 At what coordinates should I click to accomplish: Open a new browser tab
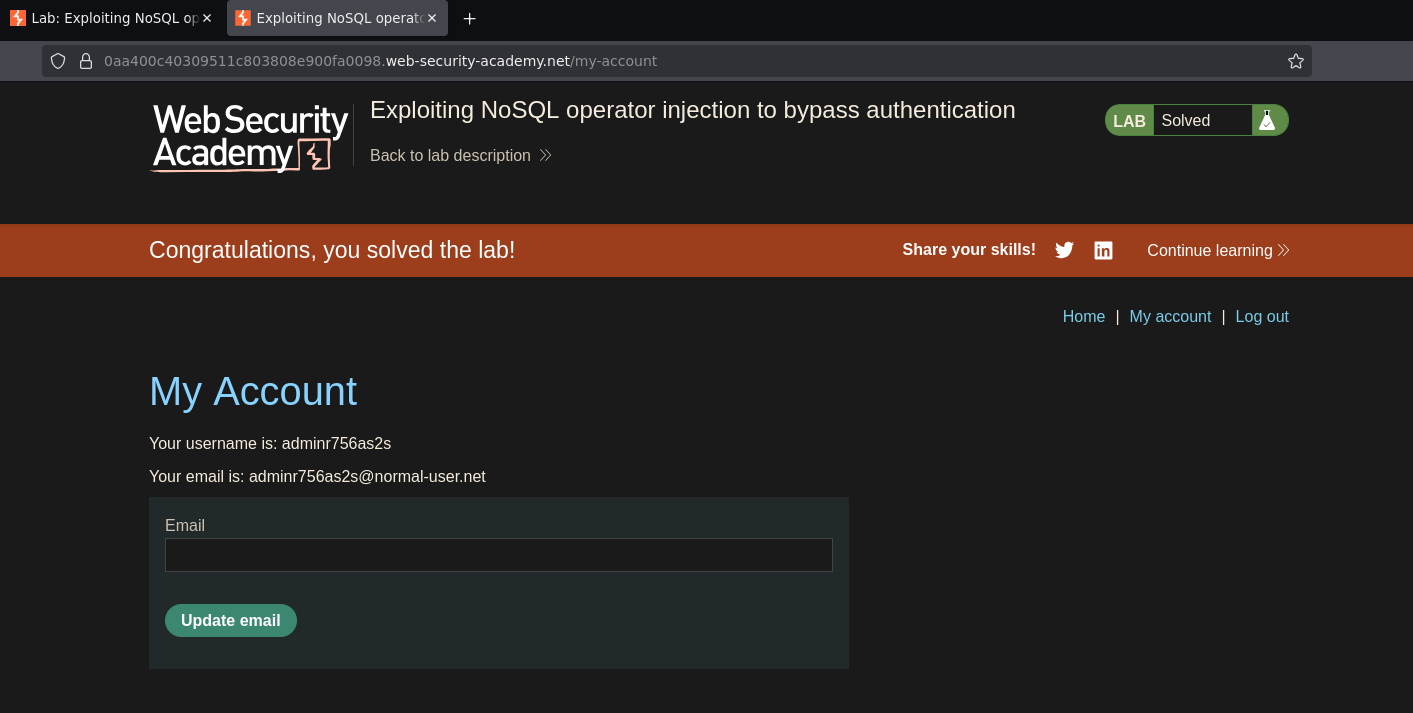[469, 18]
